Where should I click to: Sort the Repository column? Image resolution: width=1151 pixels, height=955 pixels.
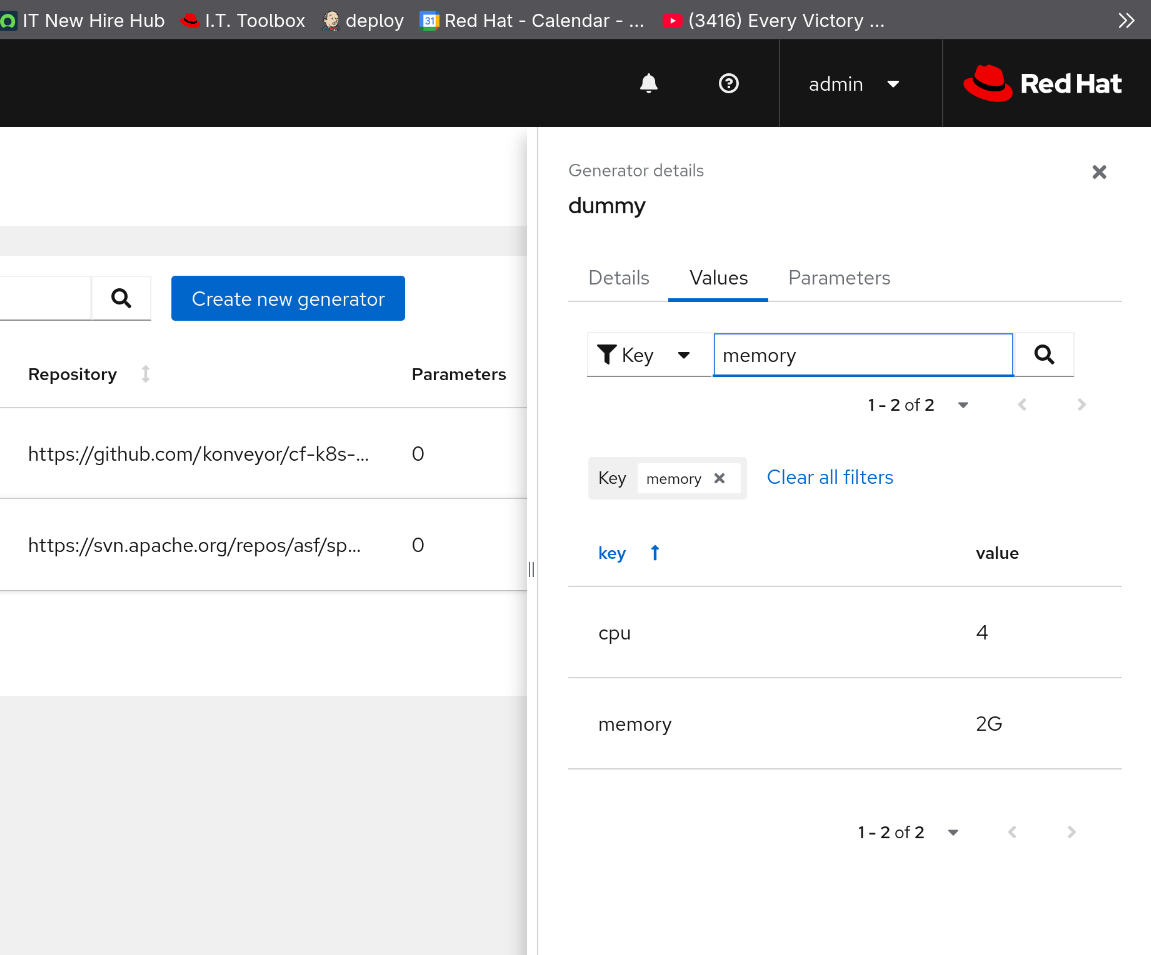[146, 374]
